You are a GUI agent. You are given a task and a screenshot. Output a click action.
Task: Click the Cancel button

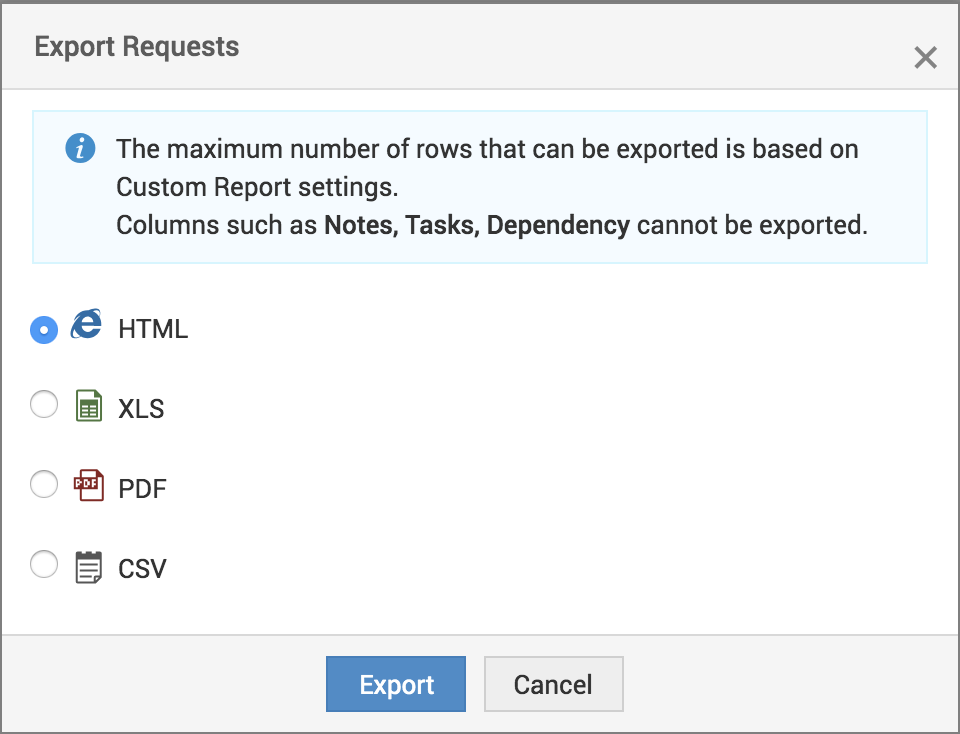click(x=553, y=684)
